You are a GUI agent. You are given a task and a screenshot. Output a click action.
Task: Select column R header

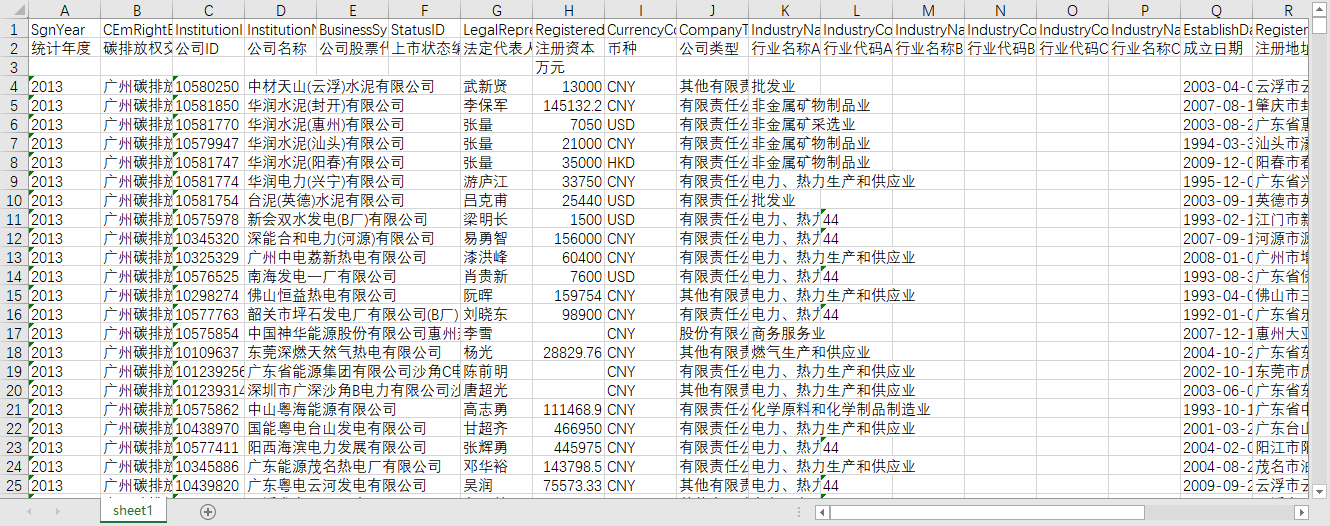1283,9
